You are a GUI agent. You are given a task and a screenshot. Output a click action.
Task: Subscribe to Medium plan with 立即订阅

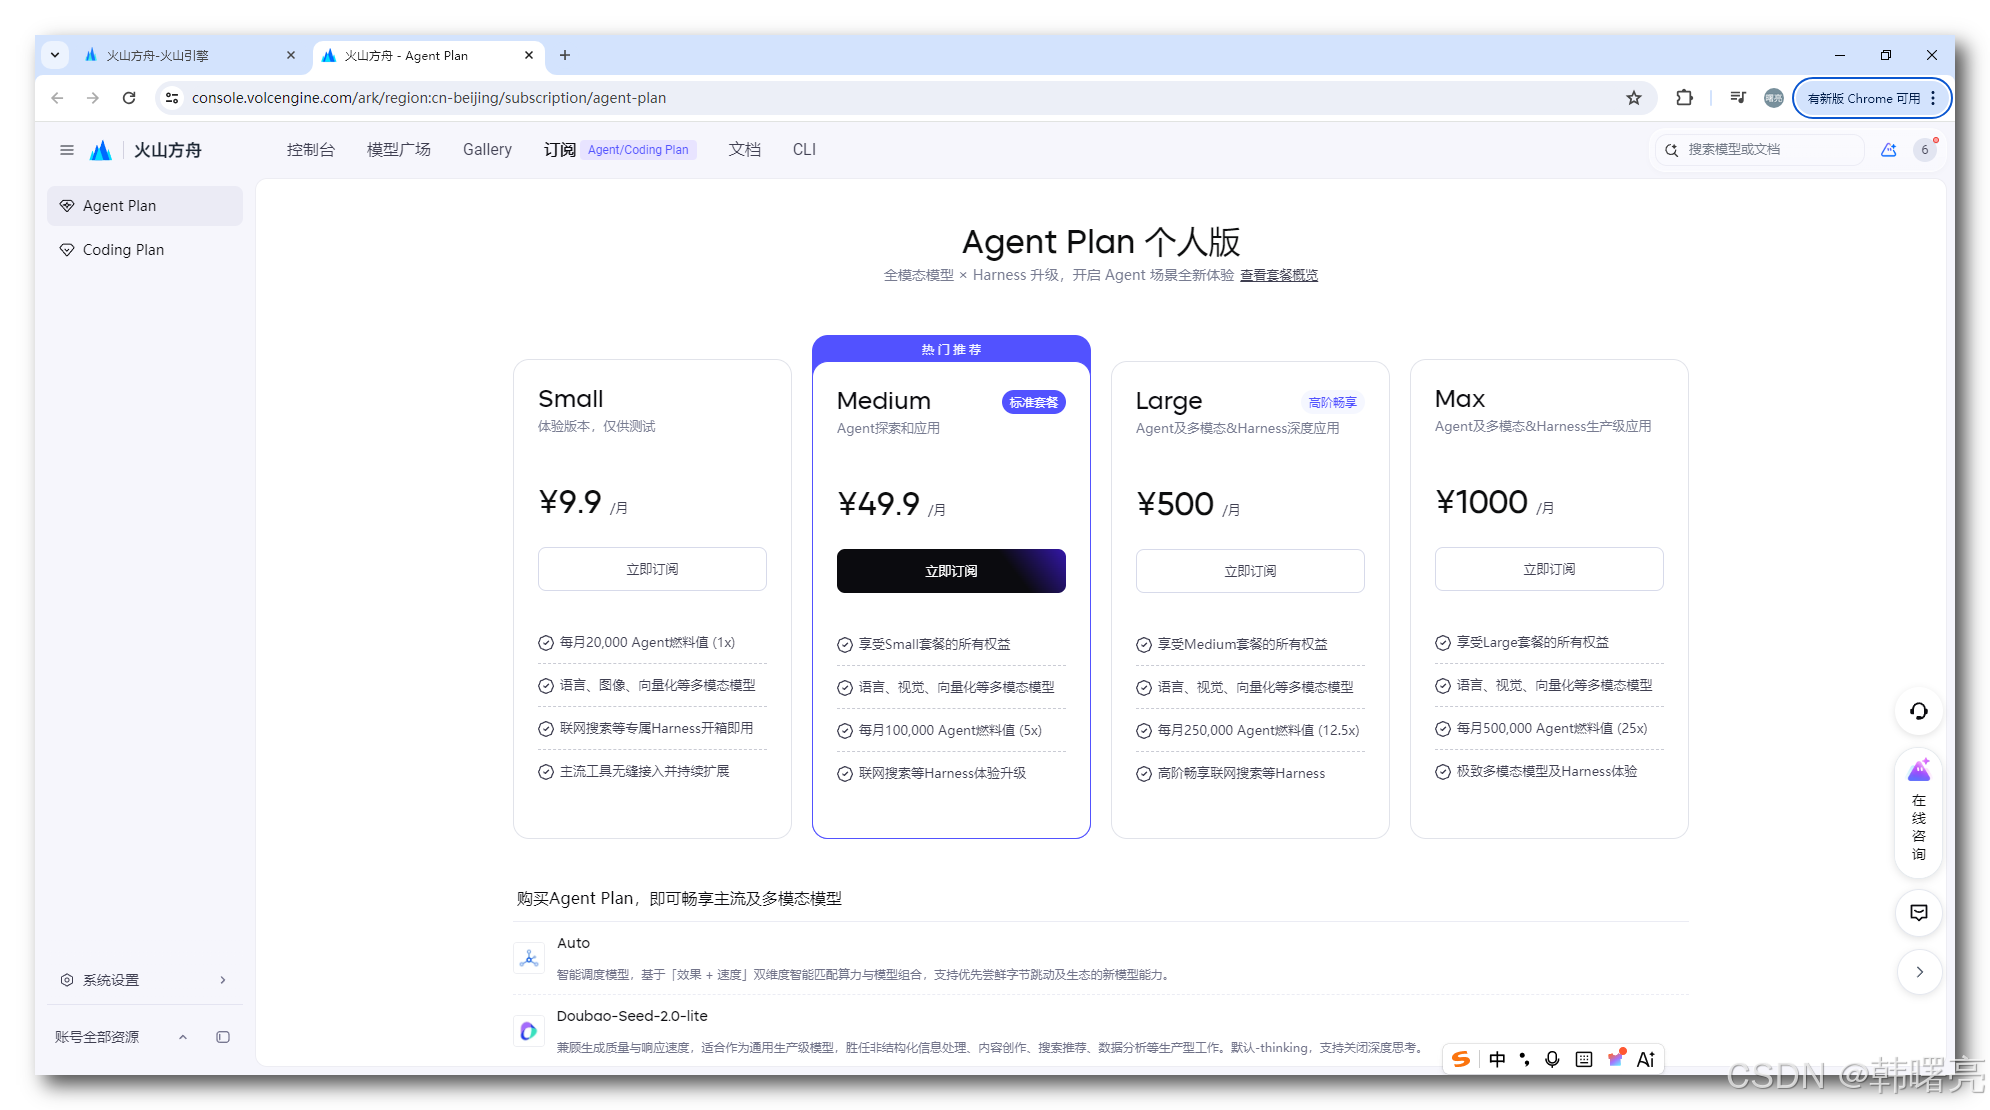[x=951, y=571]
